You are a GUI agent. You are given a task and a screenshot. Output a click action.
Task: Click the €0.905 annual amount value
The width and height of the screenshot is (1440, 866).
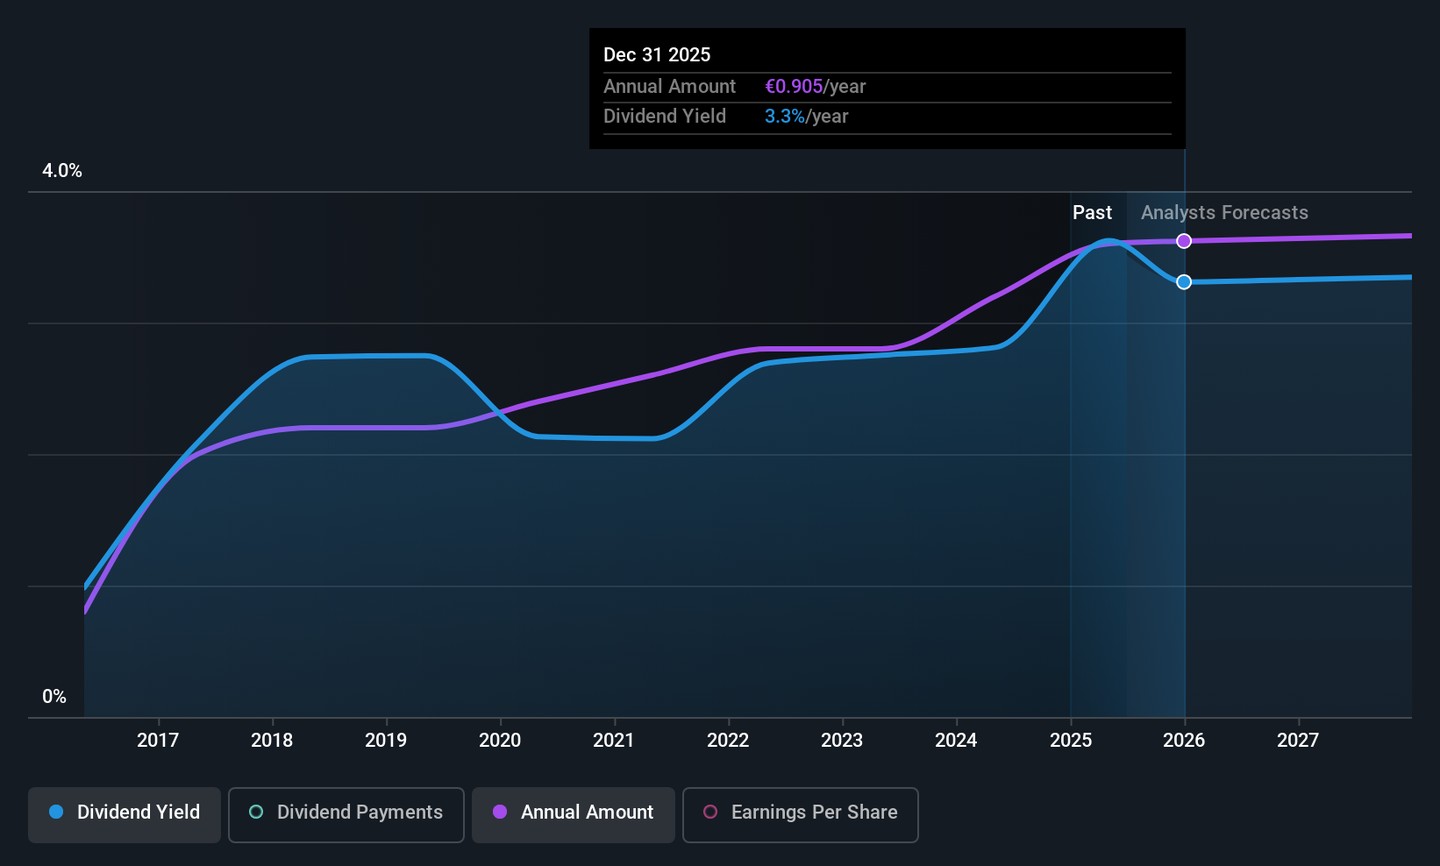[x=794, y=87]
